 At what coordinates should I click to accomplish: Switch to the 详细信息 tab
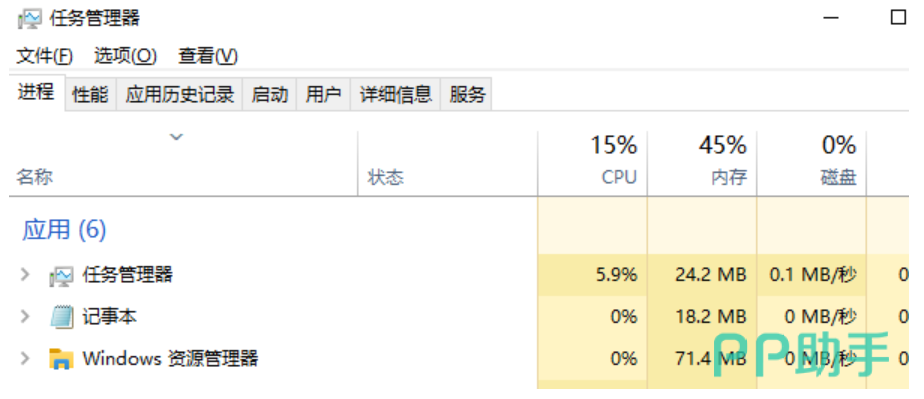click(395, 94)
